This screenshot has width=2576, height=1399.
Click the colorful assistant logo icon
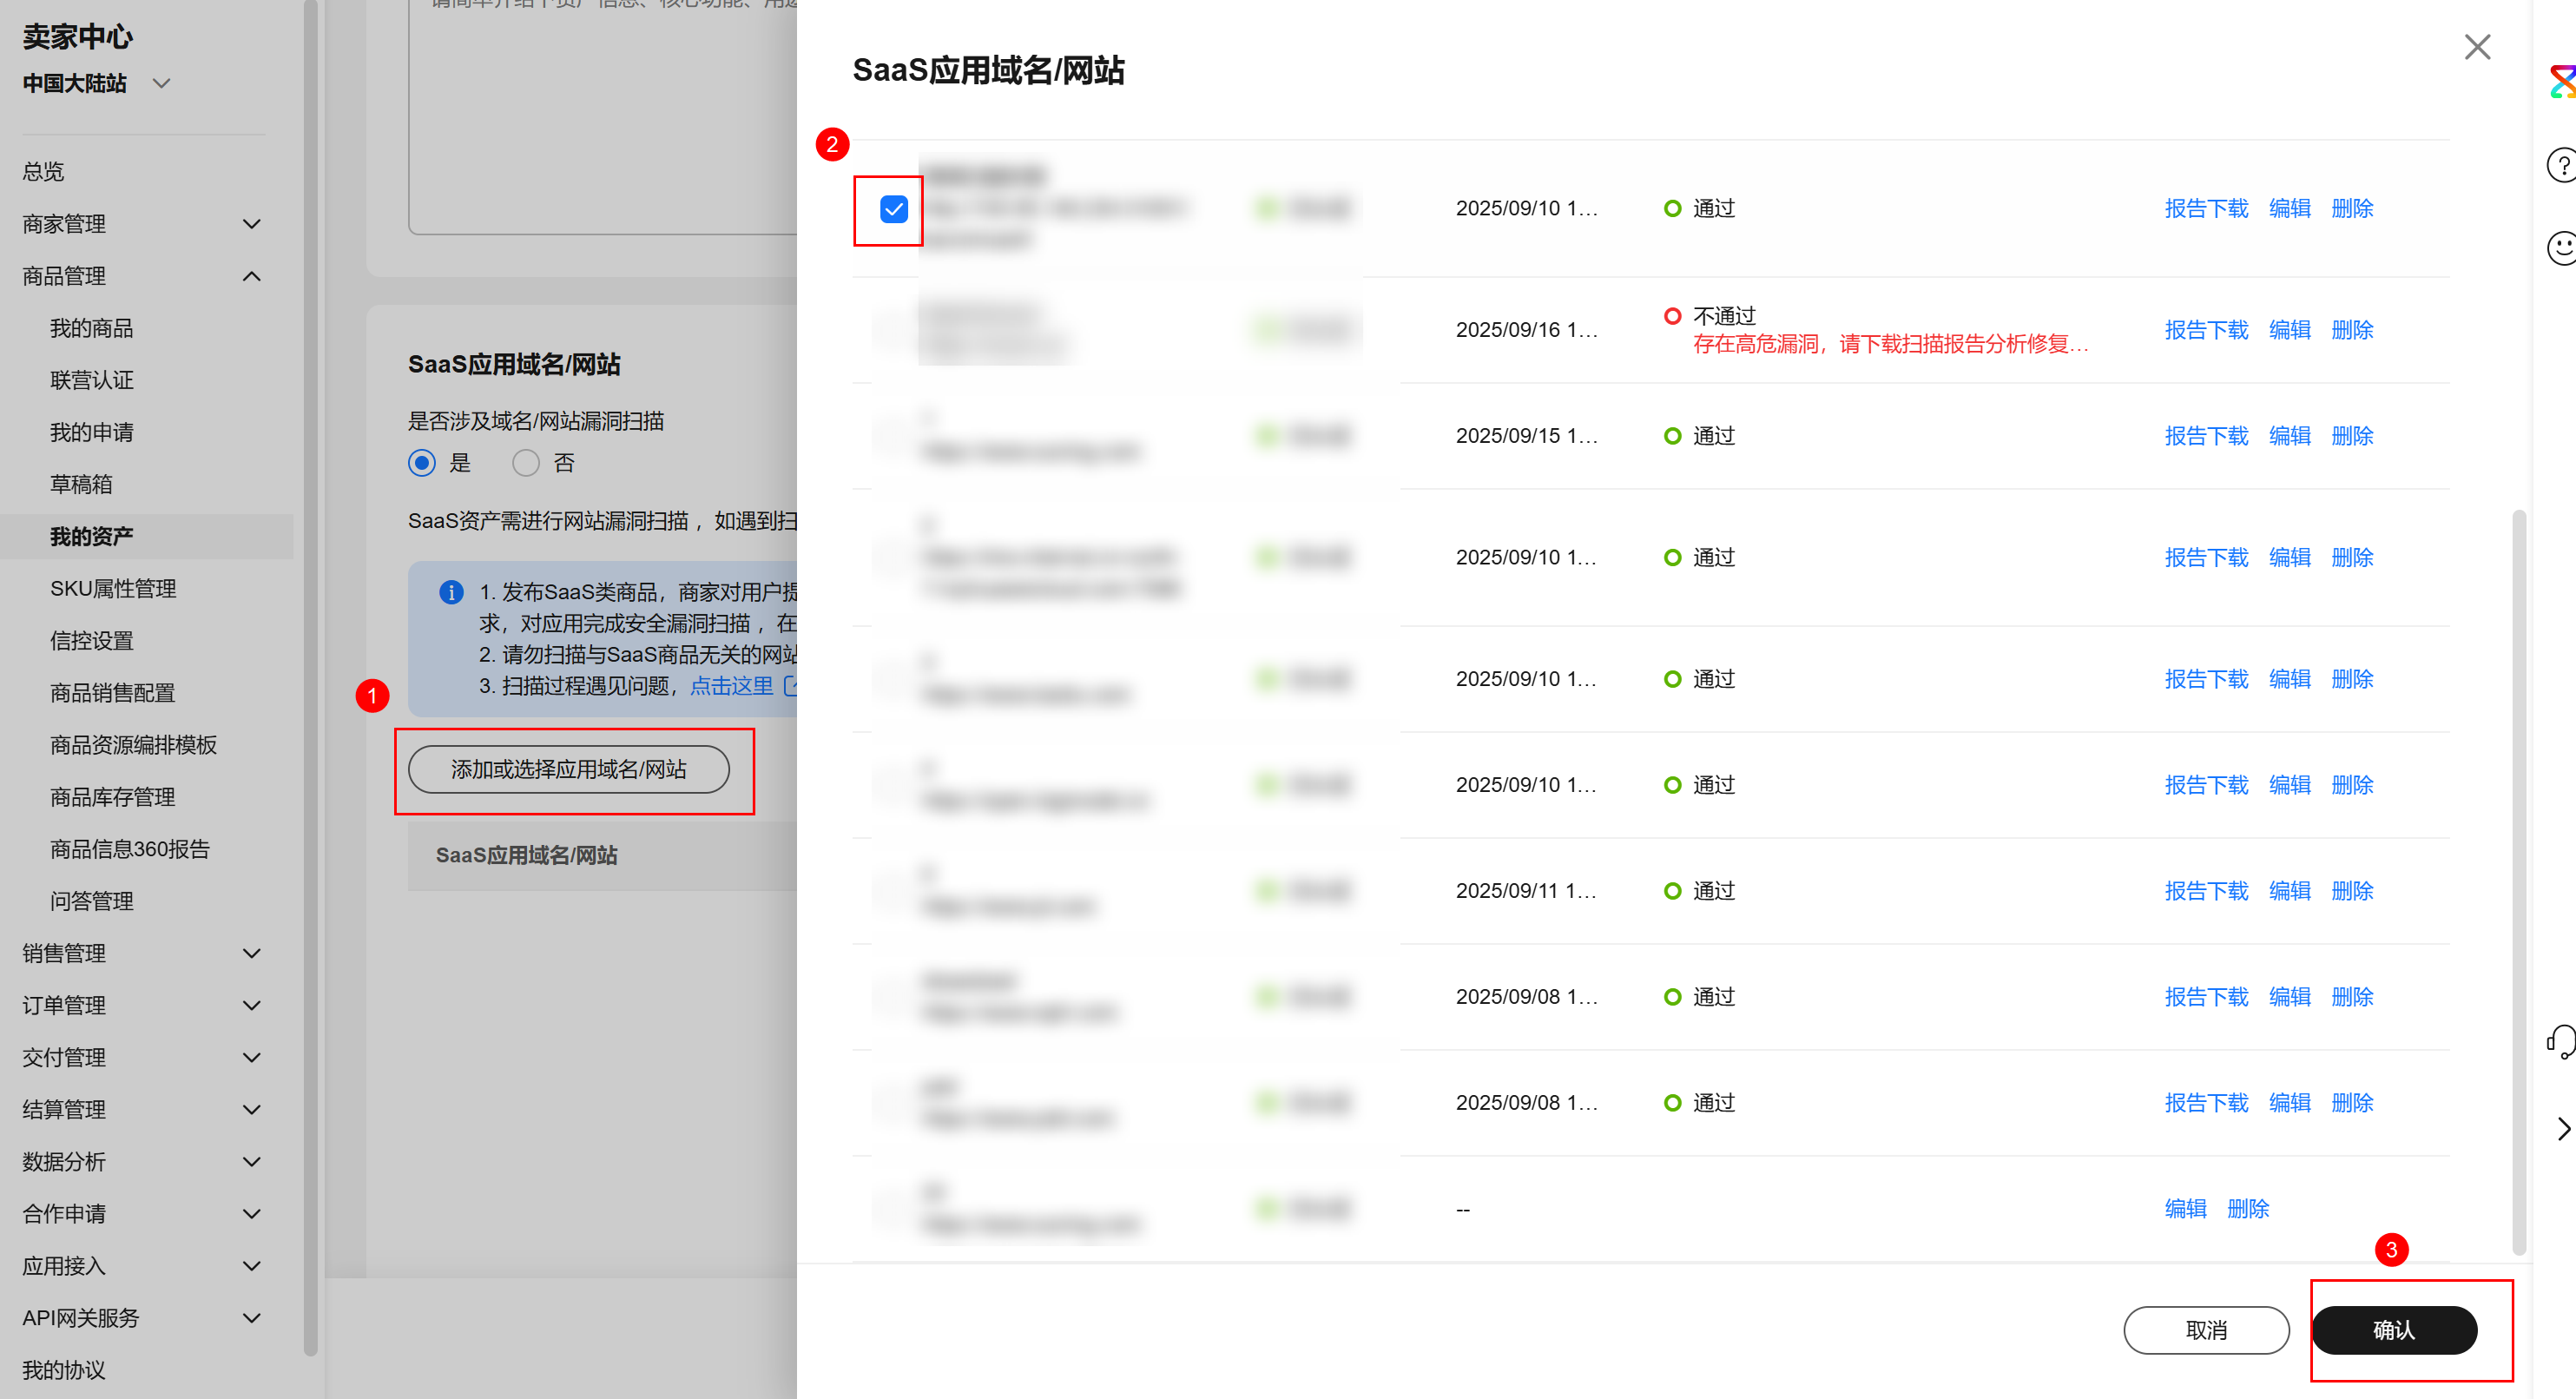pyautogui.click(x=2562, y=81)
